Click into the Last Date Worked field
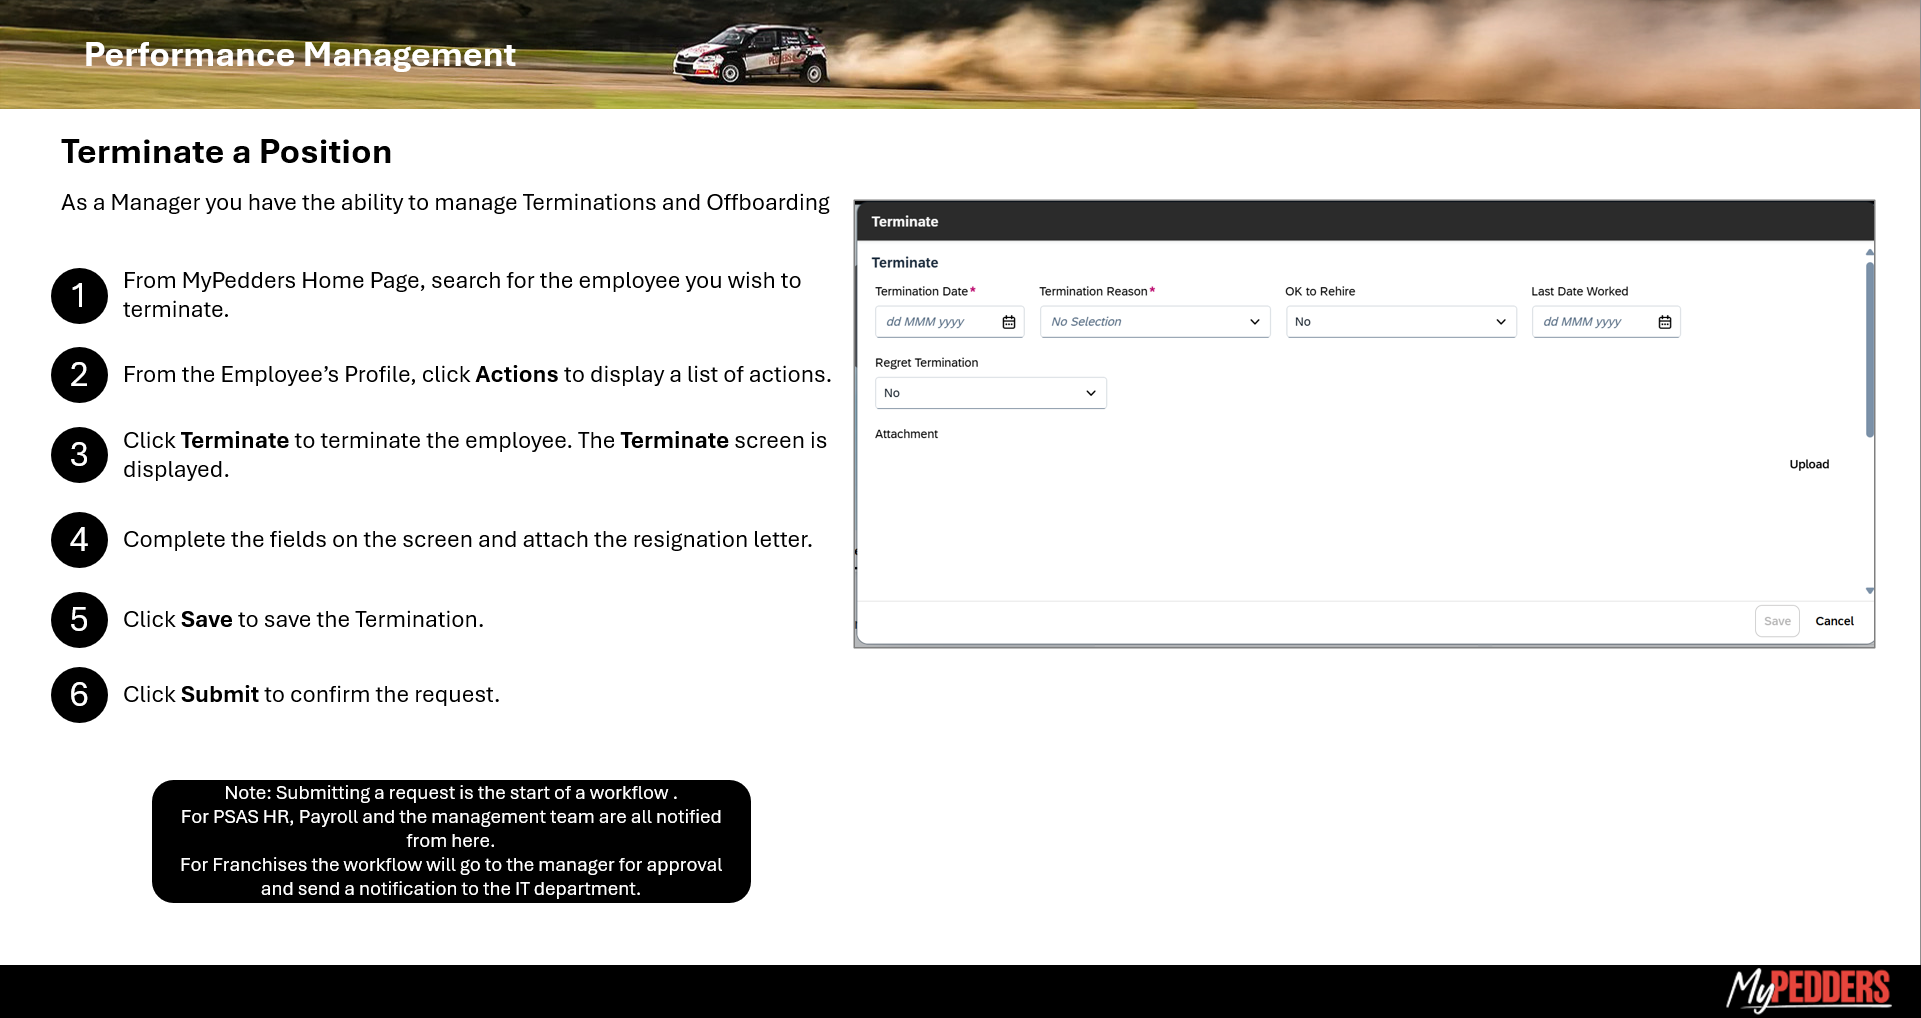This screenshot has height=1018, width=1921. point(1605,322)
